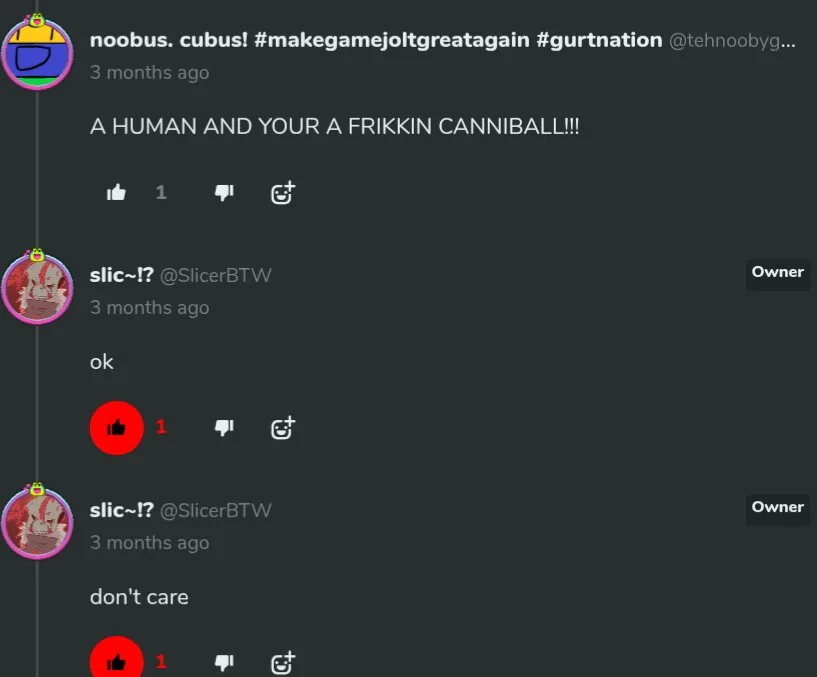The height and width of the screenshot is (677, 817).
Task: Click @SlicerBTW handle on the "ok" comment
Action: [215, 275]
